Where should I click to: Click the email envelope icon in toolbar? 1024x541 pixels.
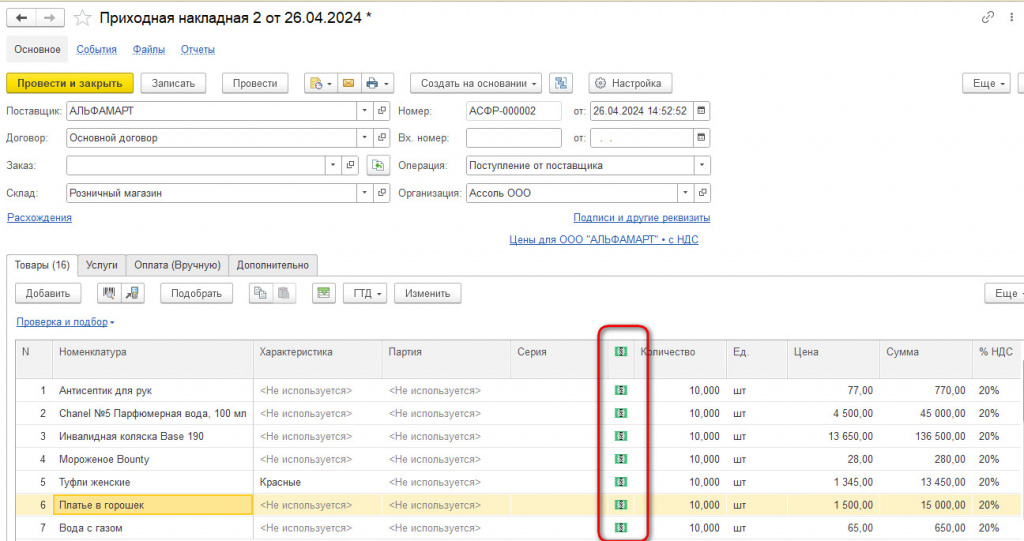pyautogui.click(x=348, y=83)
